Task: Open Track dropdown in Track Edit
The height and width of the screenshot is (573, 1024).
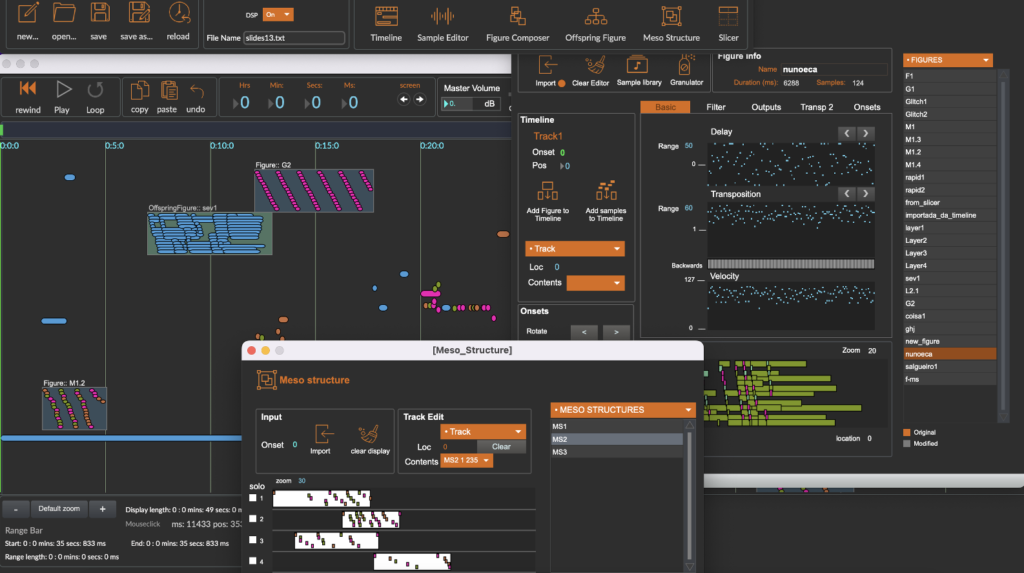Action: (x=483, y=432)
